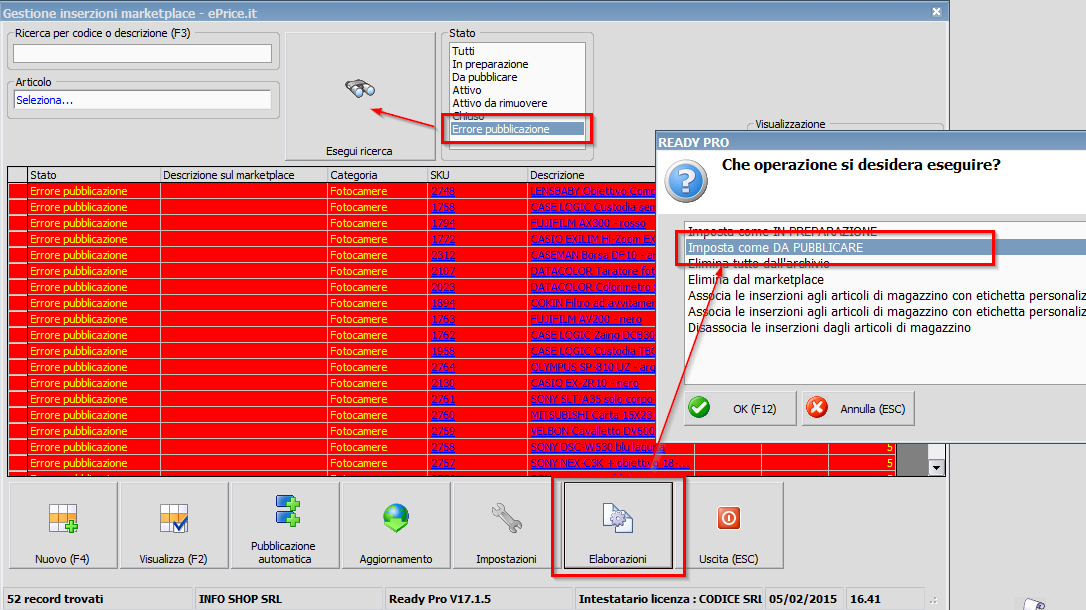Viewport: 1086px width, 610px height.
Task: Open 'FUJIFILM AX300 - rosso' description link
Action: 588,223
